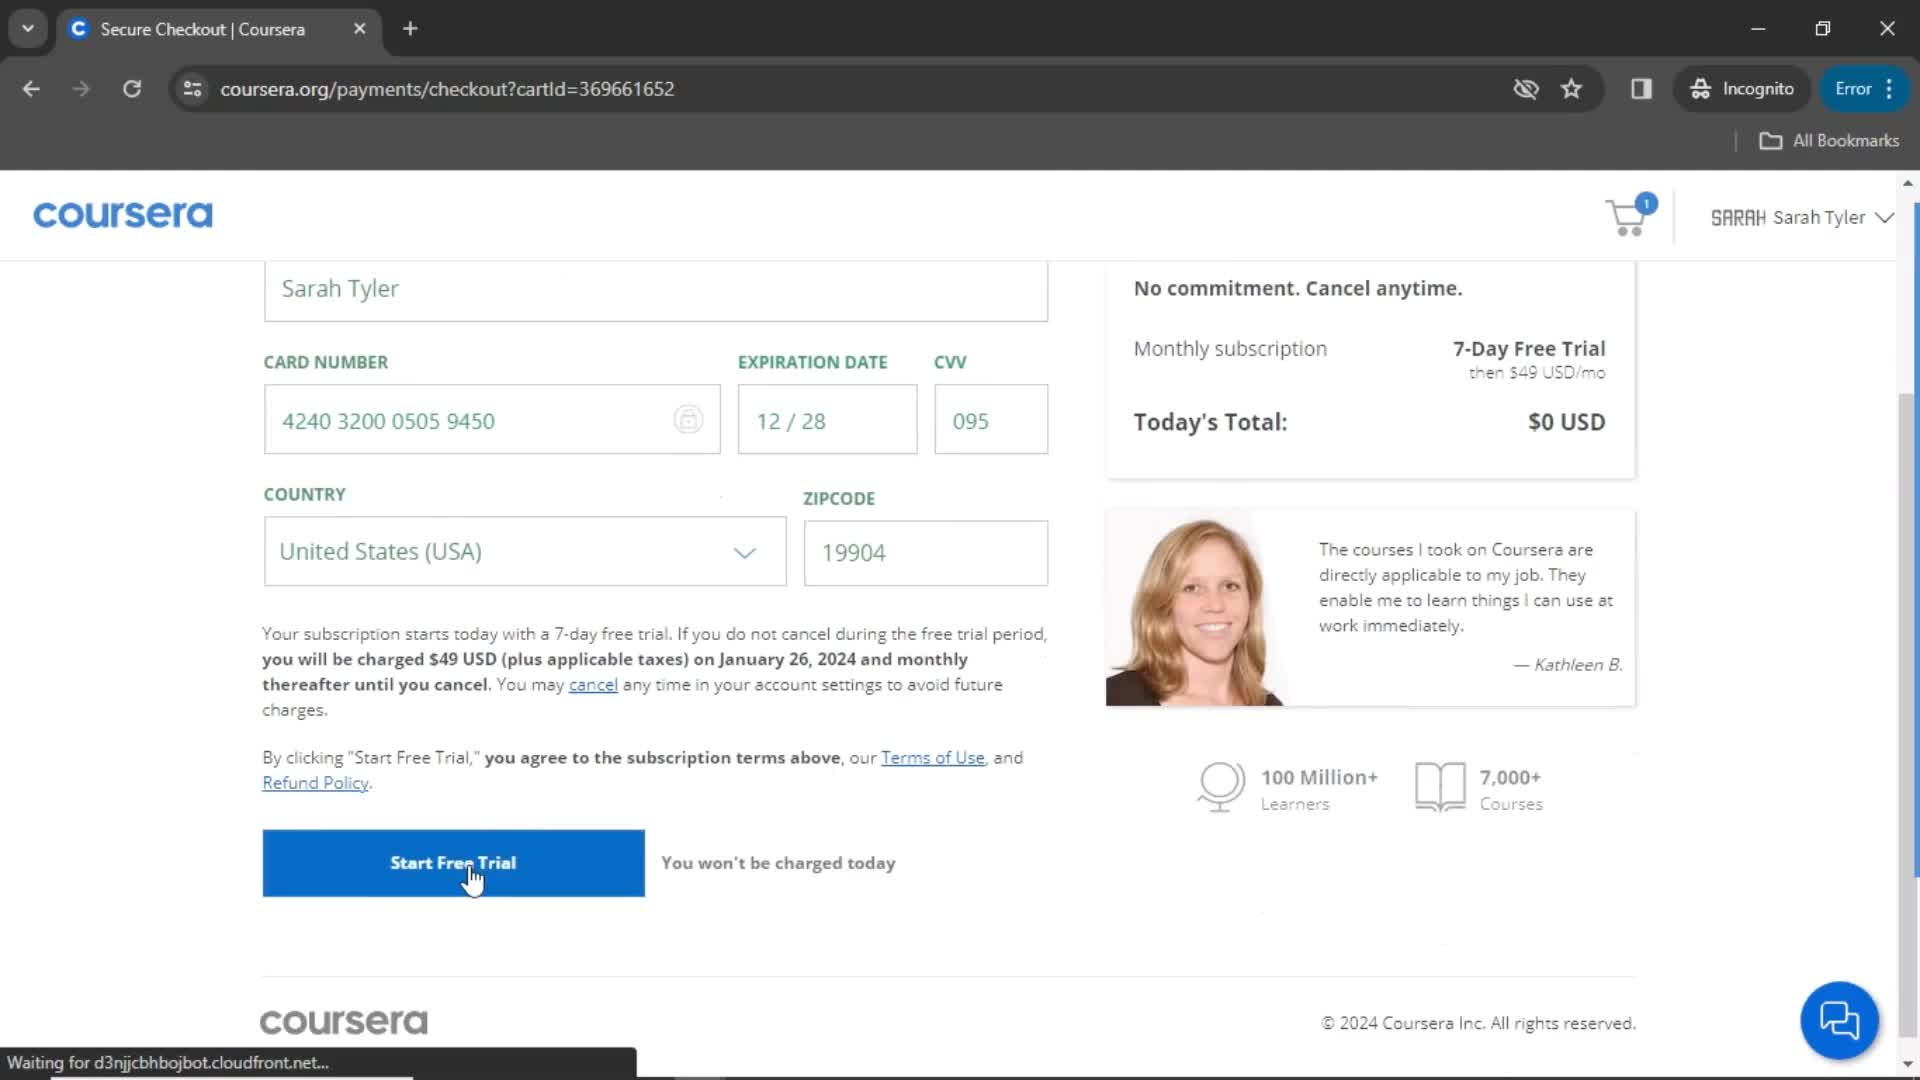Open the shopping cart icon
The image size is (1920, 1080).
1628,217
